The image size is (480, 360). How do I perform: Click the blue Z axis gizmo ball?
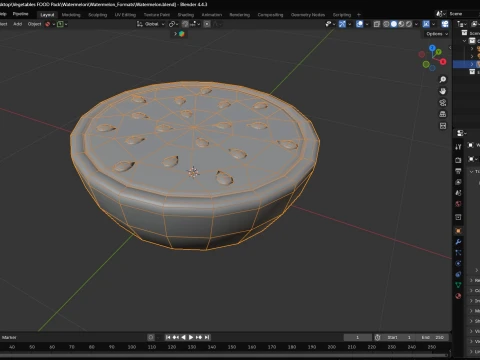432,48
